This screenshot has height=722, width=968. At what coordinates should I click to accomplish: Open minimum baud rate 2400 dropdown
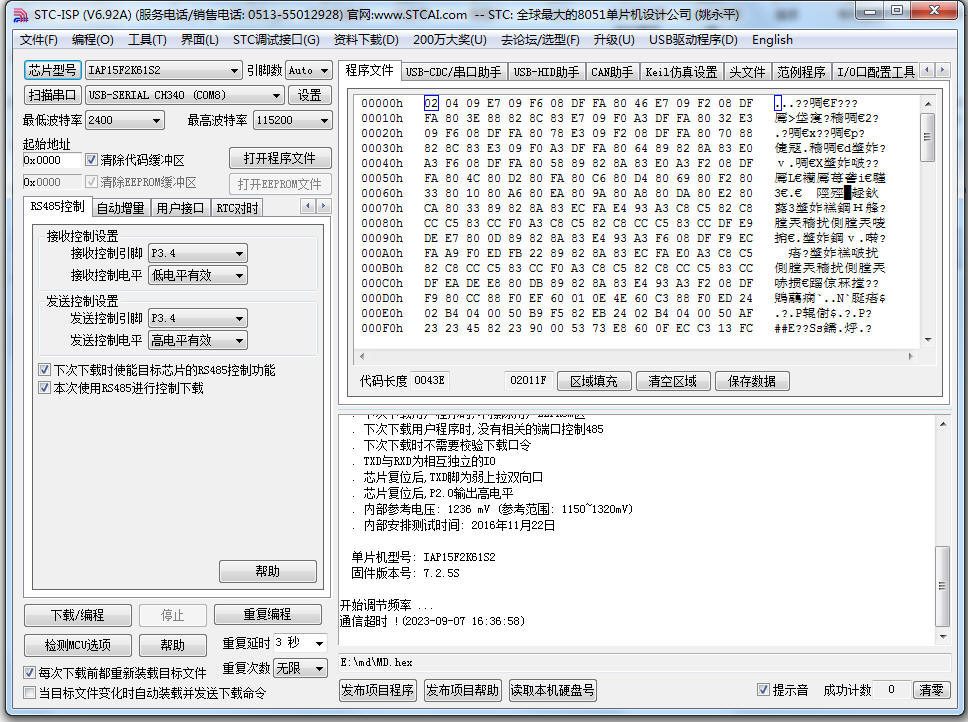[125, 120]
